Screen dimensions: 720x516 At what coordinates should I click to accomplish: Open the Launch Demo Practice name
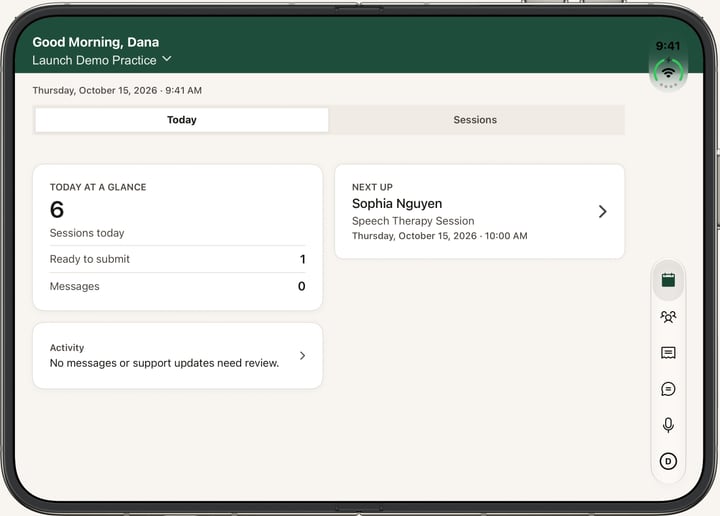click(x=94, y=60)
